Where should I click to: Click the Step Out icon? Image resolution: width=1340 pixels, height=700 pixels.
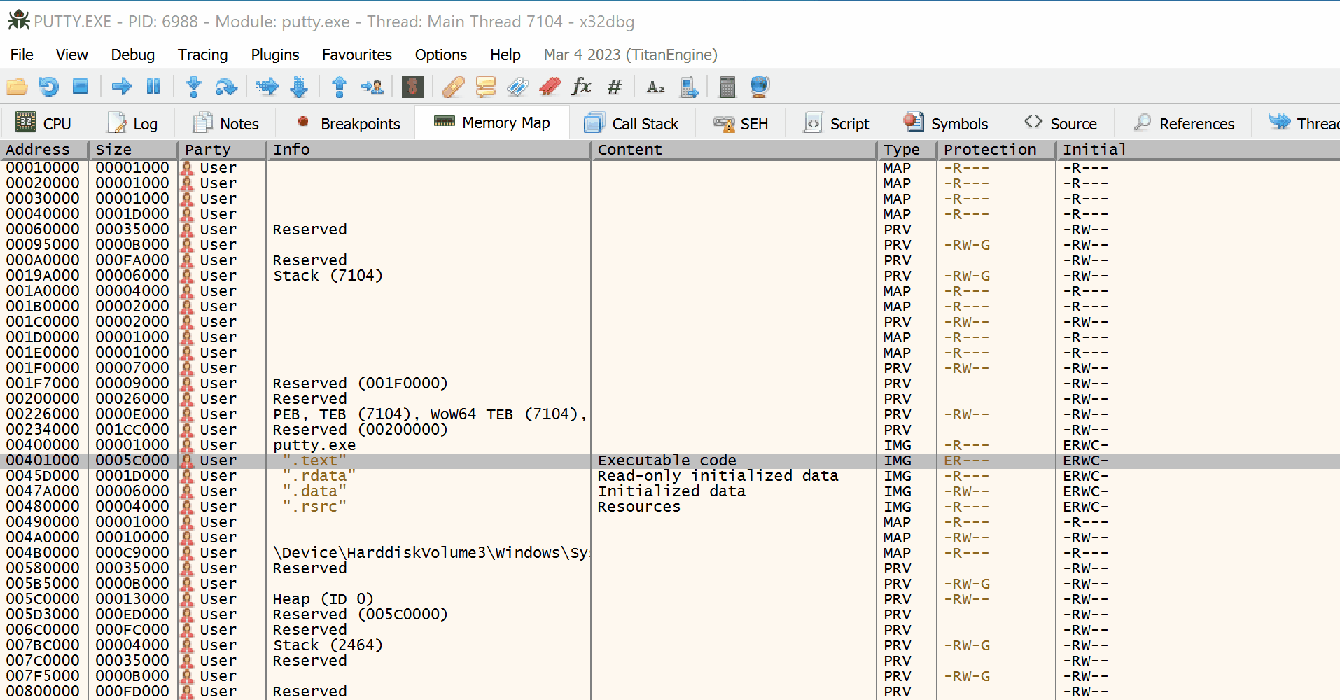point(339,87)
